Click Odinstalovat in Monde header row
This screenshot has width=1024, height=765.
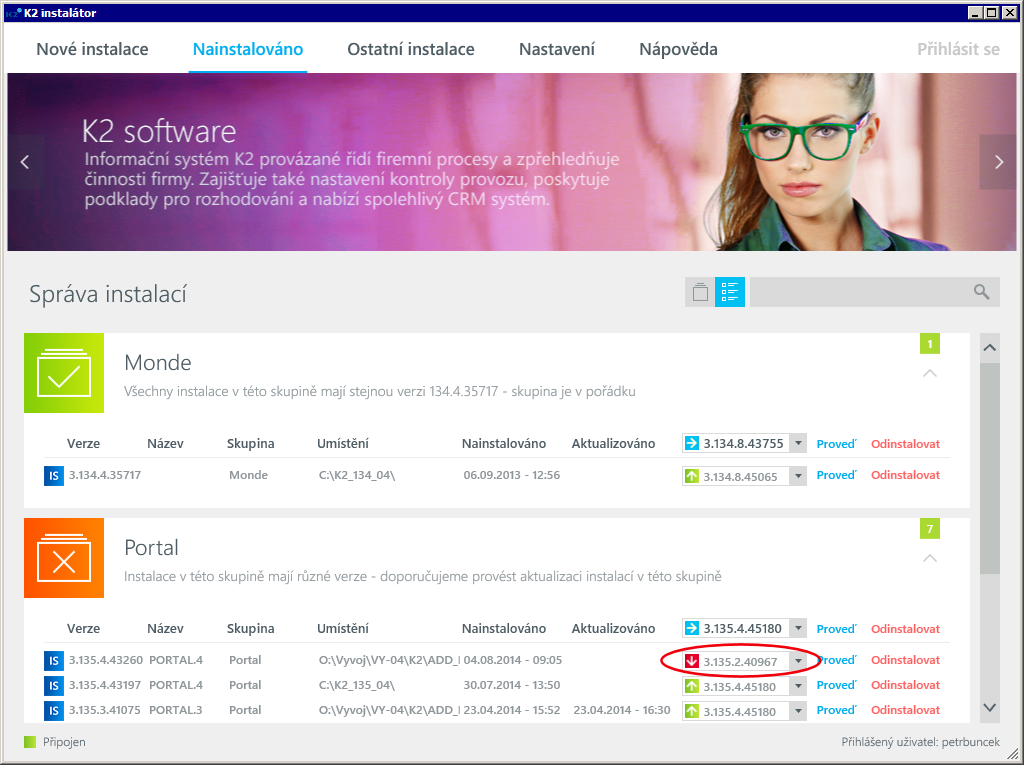905,444
